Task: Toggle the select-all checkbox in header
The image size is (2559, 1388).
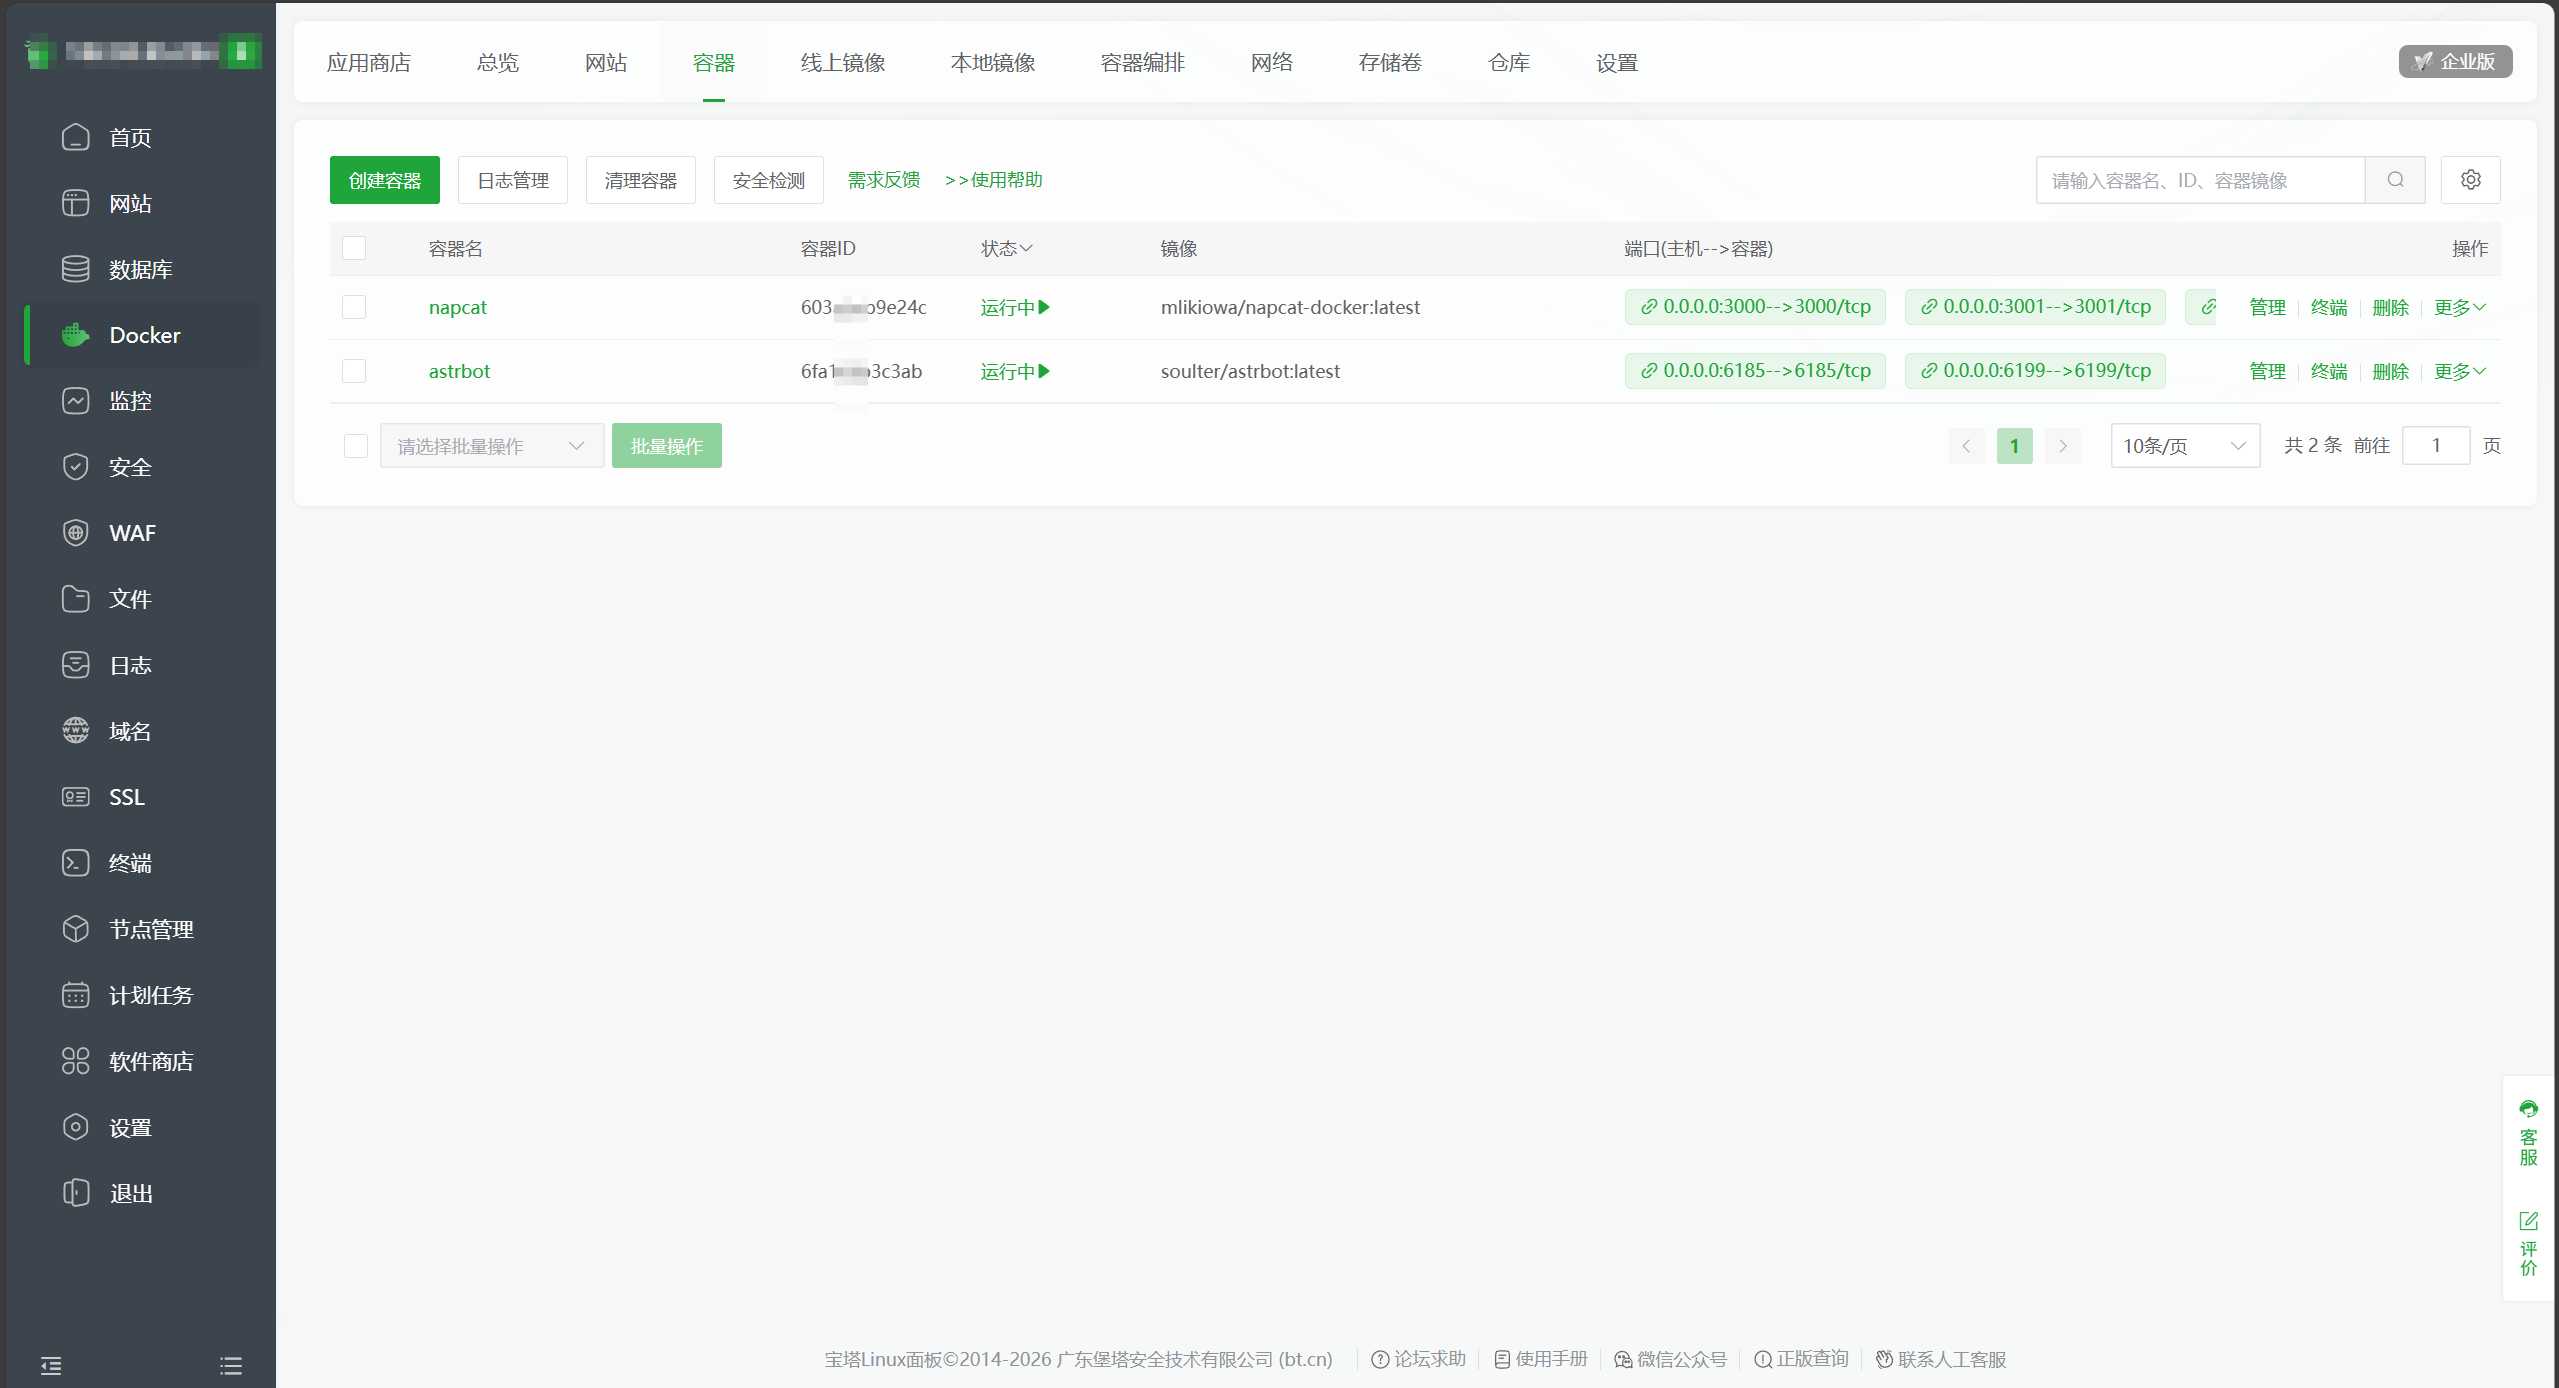Action: [354, 248]
